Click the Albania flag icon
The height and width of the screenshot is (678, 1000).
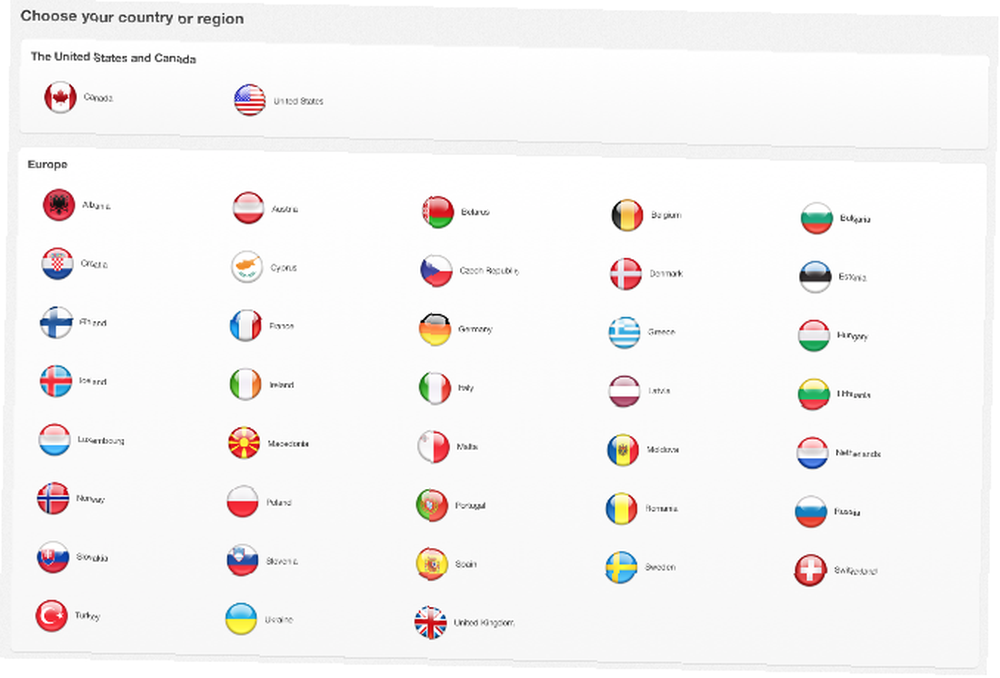(59, 205)
